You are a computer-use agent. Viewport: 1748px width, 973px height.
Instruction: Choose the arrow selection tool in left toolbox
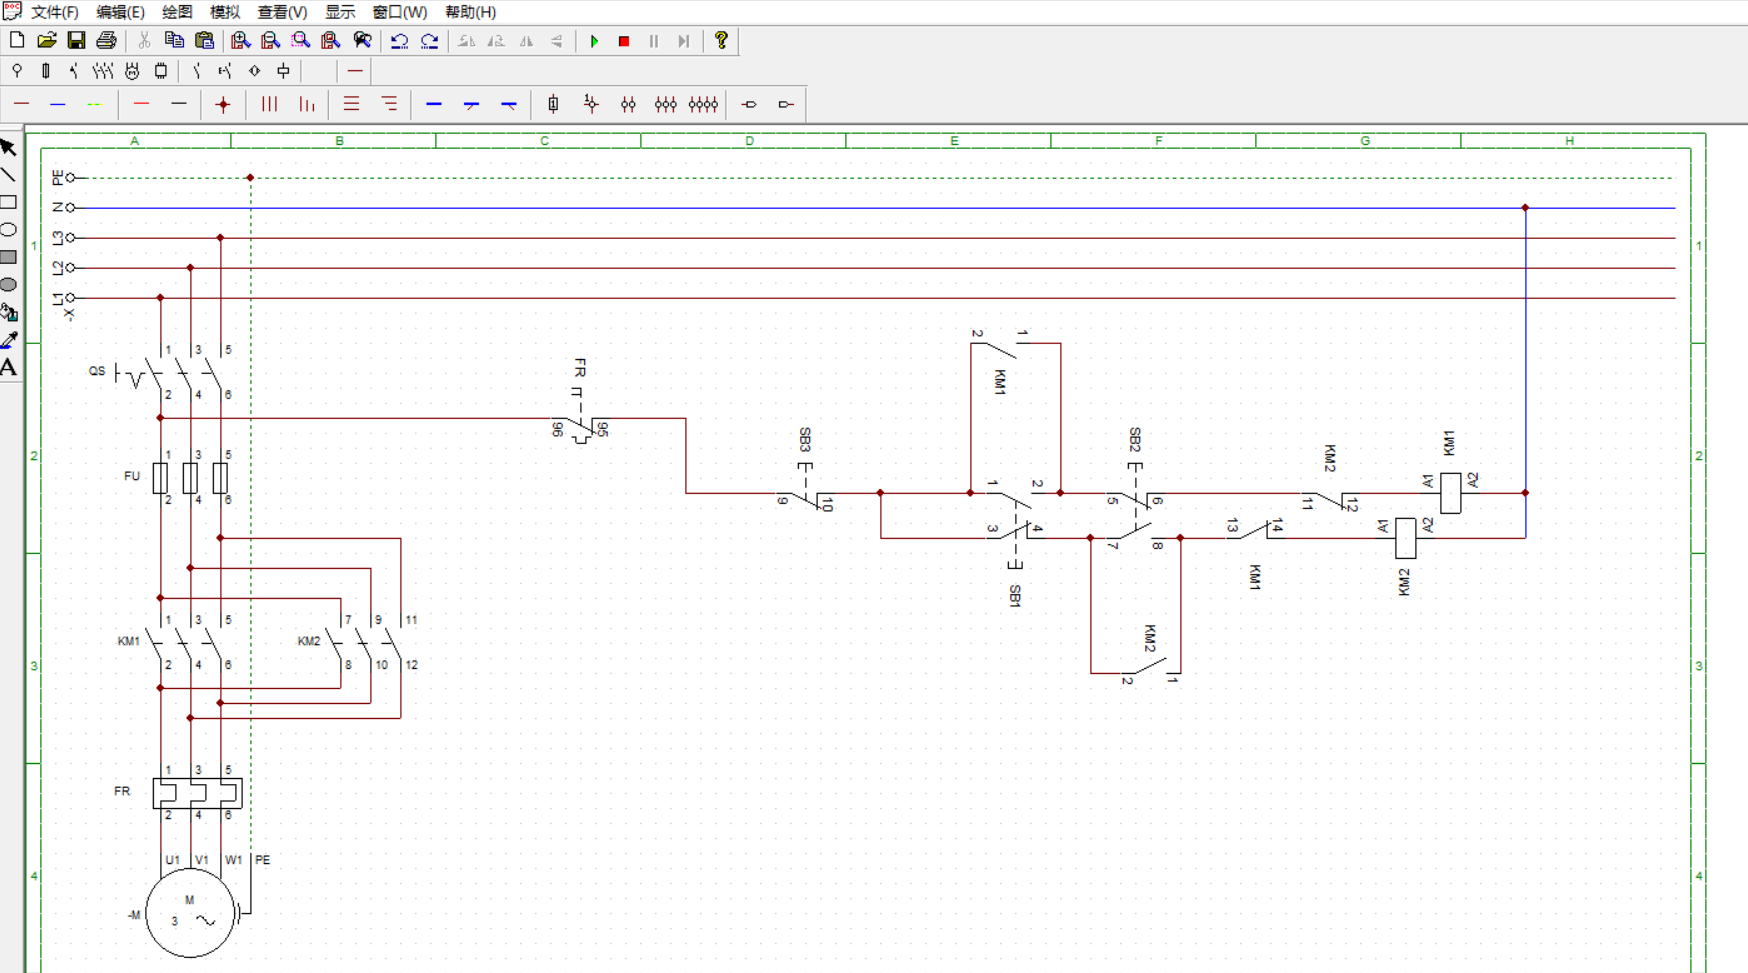(x=9, y=148)
